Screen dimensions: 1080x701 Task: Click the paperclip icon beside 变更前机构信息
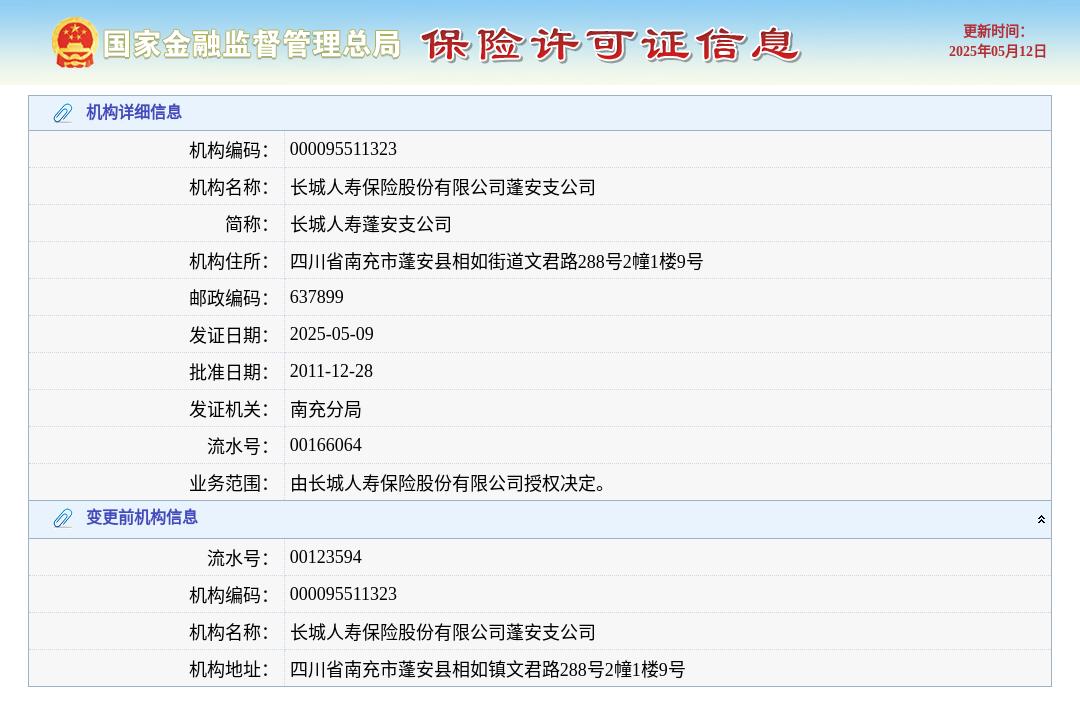63,518
